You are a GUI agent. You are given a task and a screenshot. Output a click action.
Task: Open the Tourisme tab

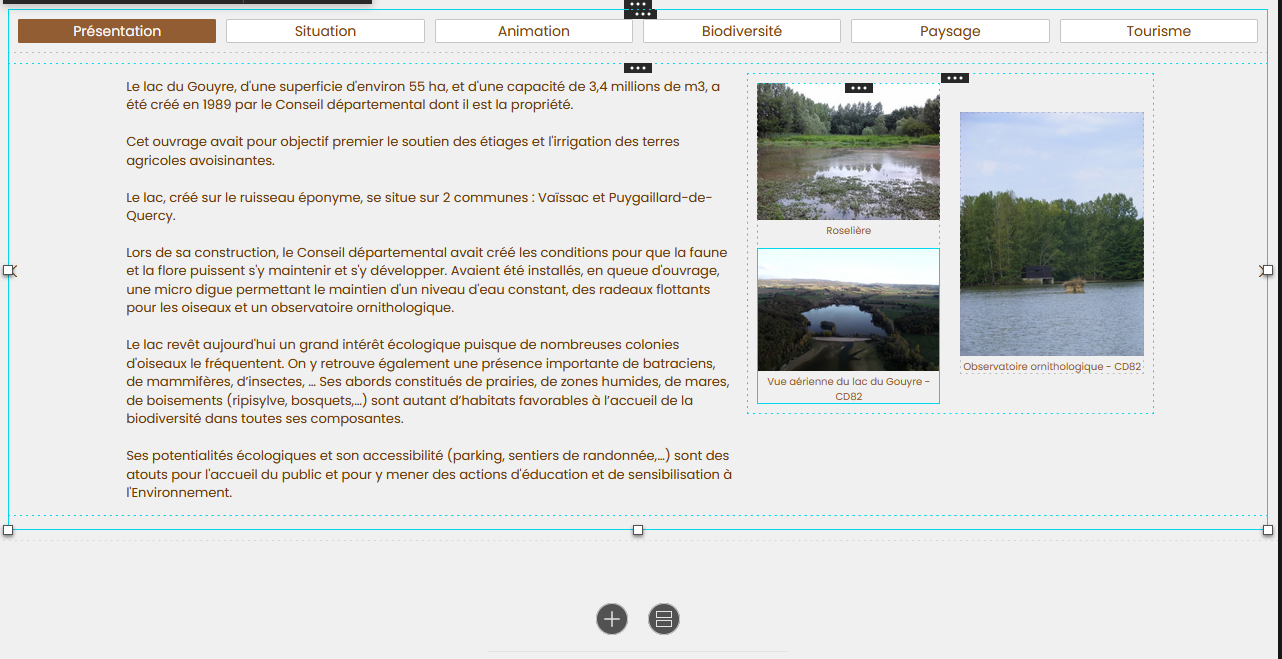tap(1158, 31)
